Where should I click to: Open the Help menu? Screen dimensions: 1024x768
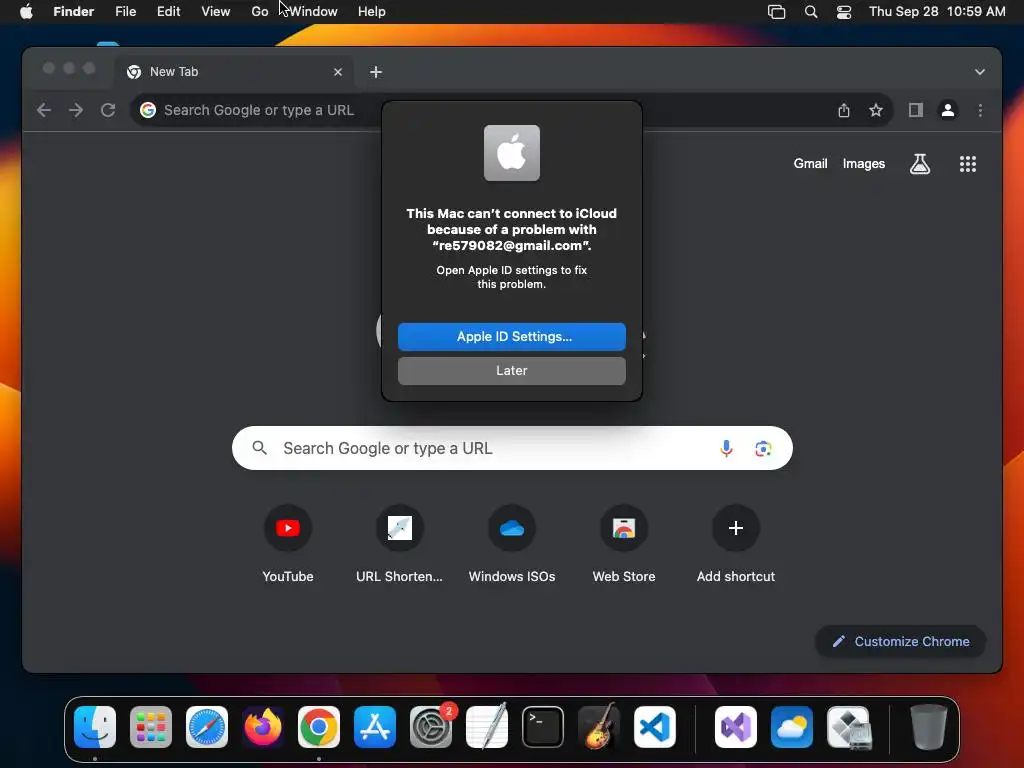[372, 11]
